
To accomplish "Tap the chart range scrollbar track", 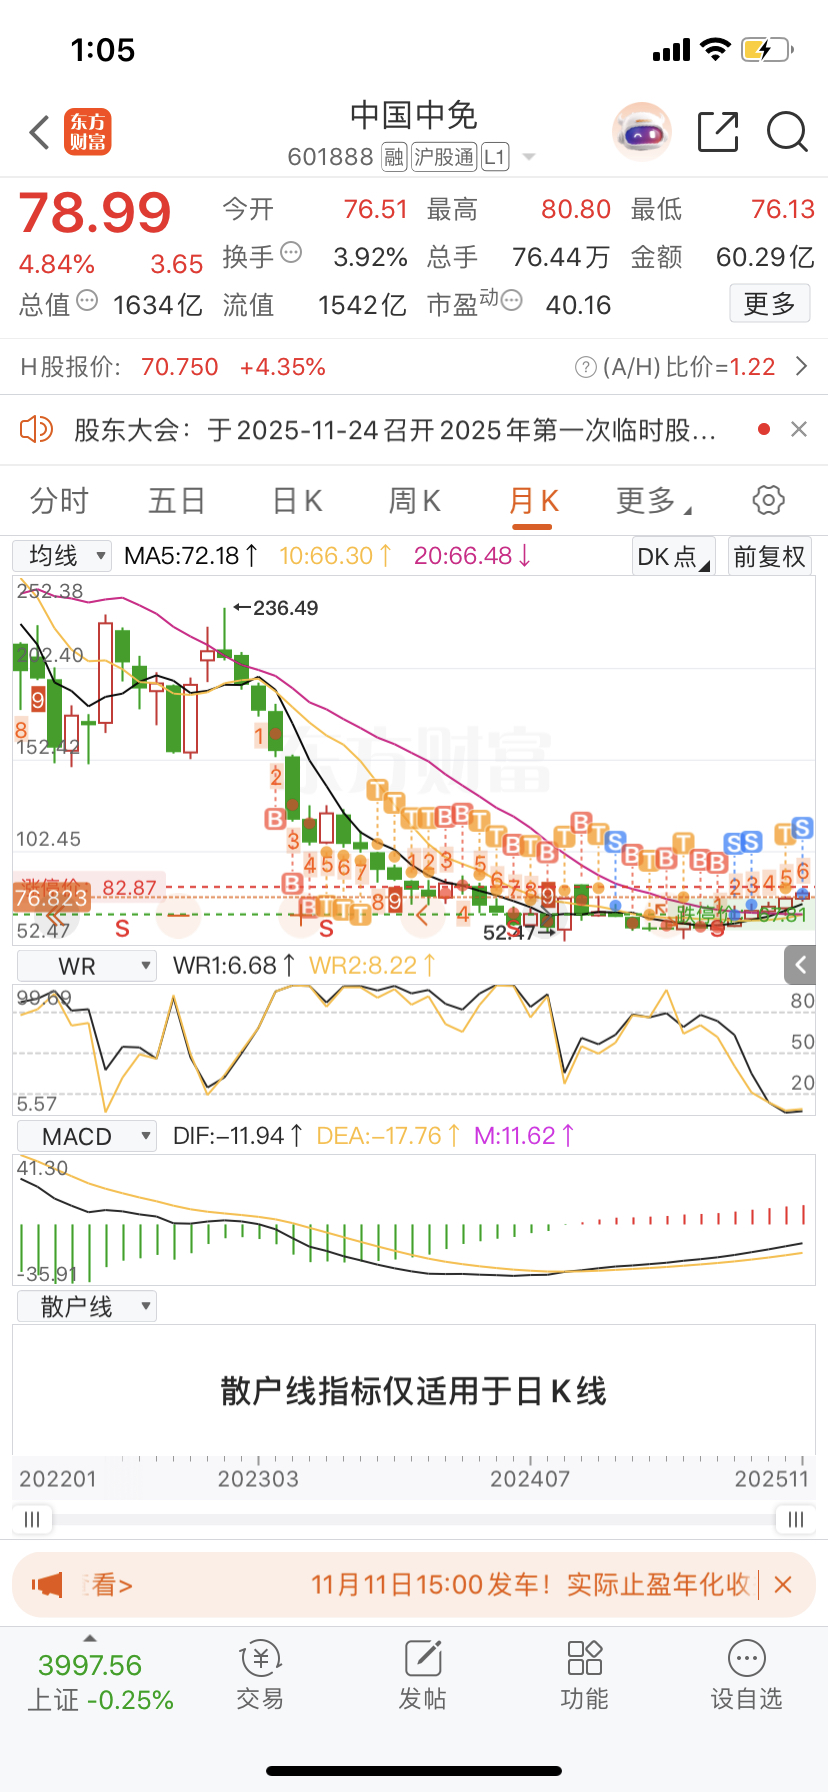I will pos(414,1520).
